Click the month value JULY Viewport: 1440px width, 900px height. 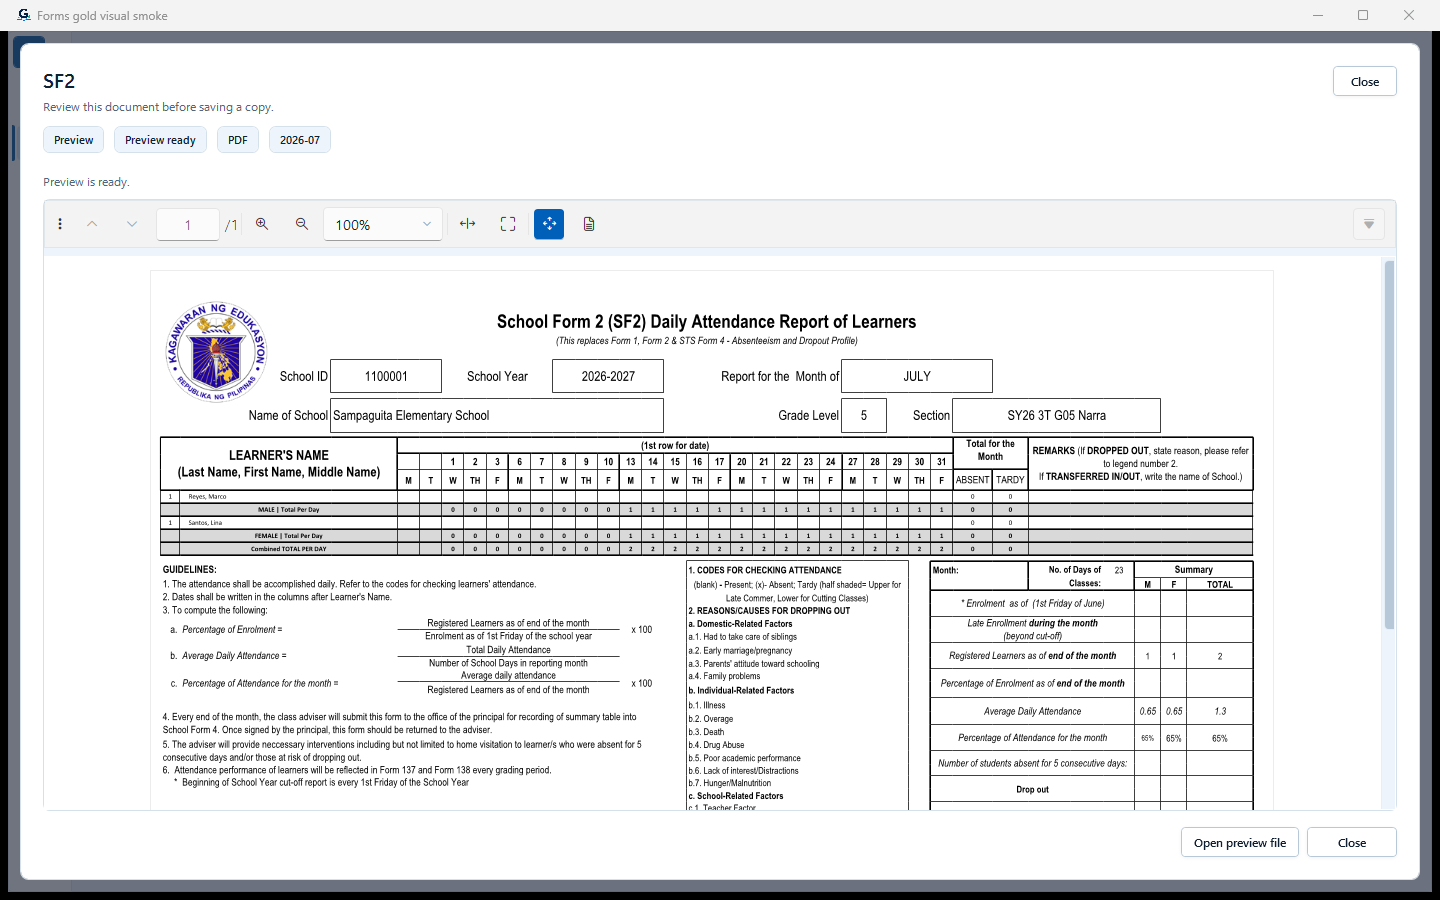tap(917, 376)
